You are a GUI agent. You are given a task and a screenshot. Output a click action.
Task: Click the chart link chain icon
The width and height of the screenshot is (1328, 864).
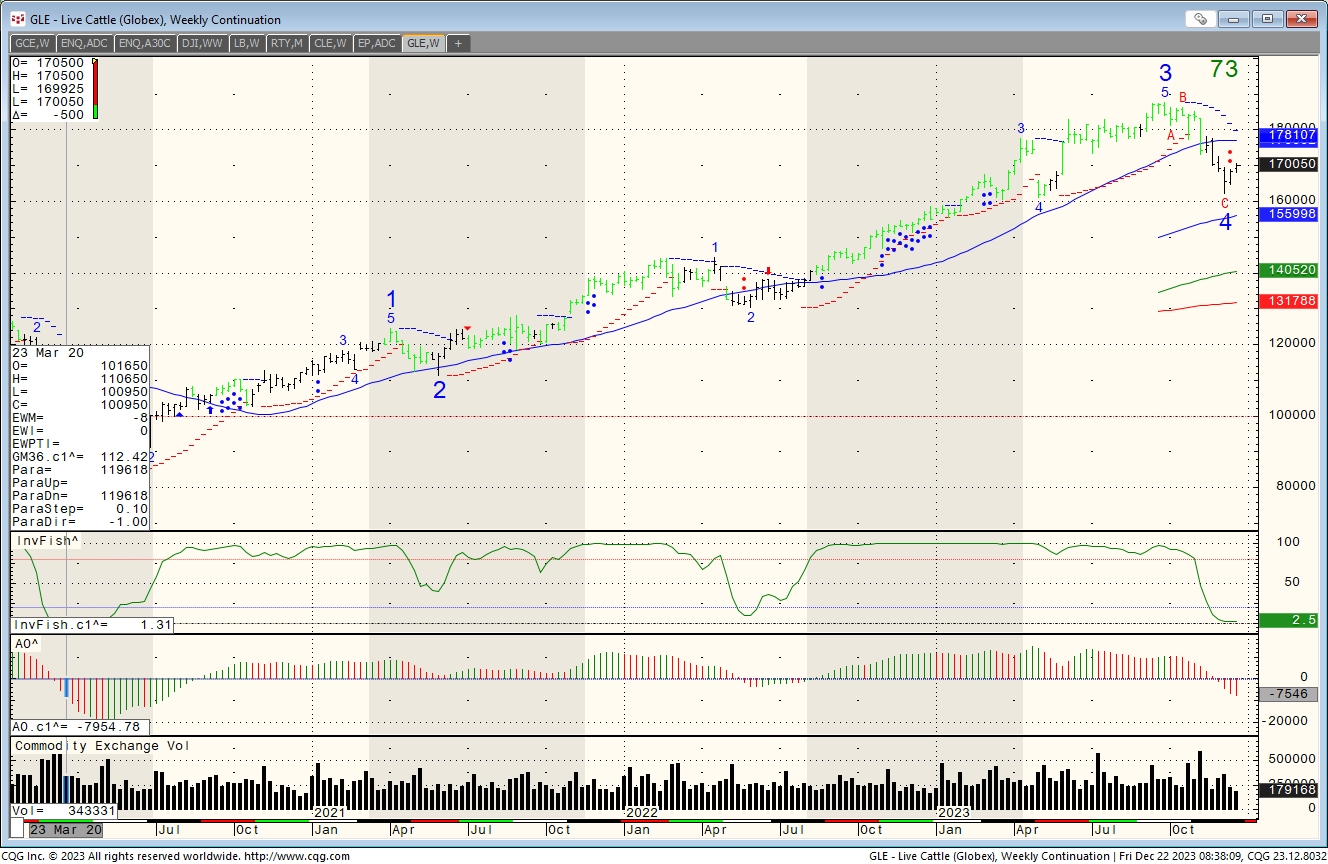point(1200,19)
